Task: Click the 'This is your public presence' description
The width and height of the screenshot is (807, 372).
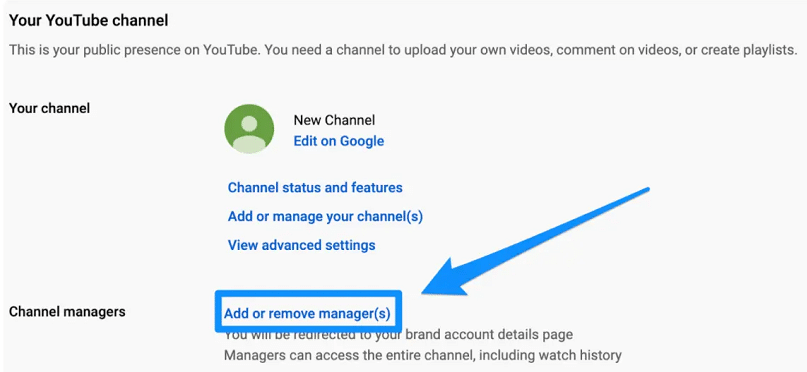Action: (x=404, y=50)
